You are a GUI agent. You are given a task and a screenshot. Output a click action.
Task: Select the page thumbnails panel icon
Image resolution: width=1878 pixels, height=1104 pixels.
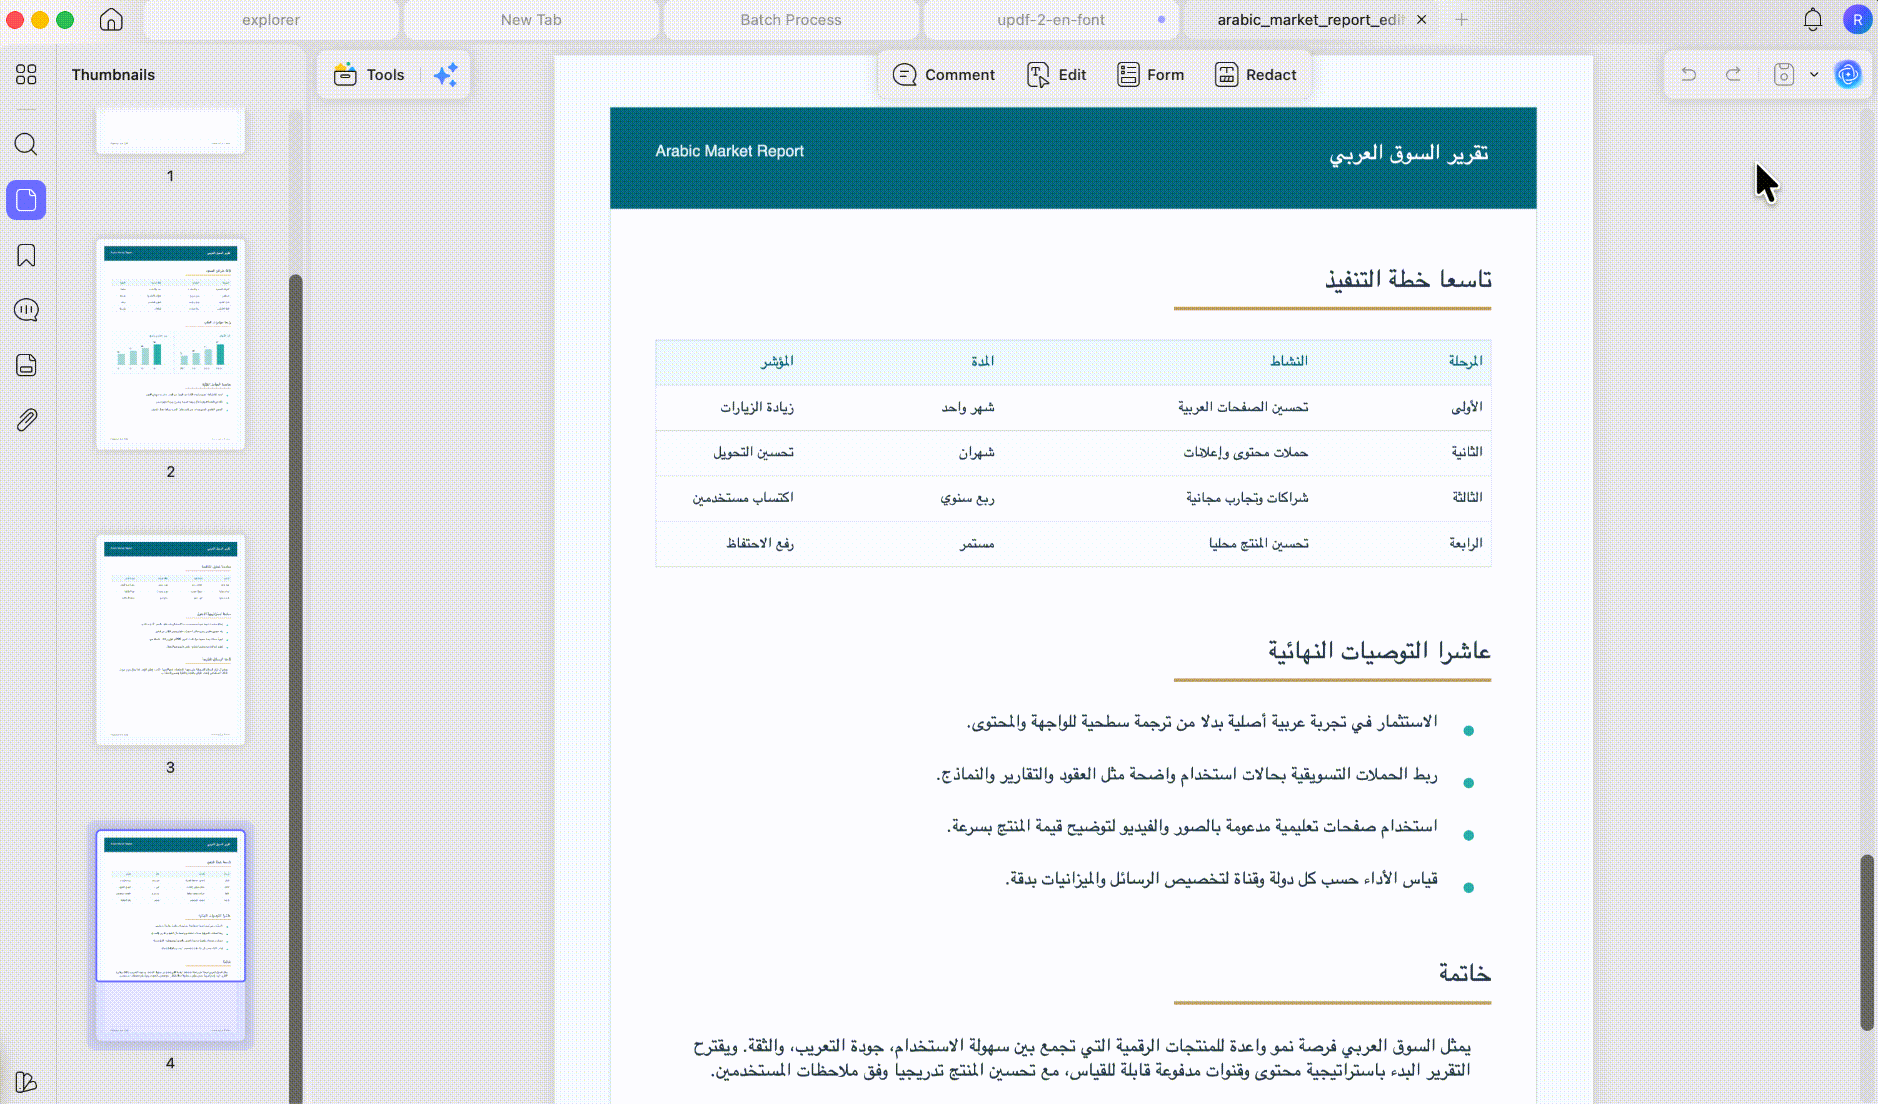[x=26, y=200]
